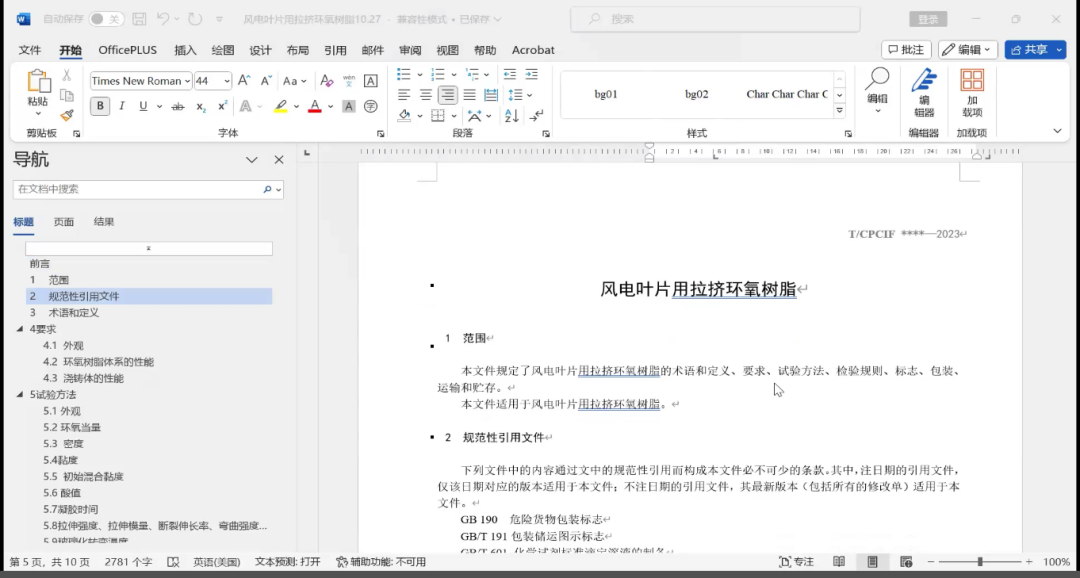Apply character border (boxed A)

click(x=371, y=81)
